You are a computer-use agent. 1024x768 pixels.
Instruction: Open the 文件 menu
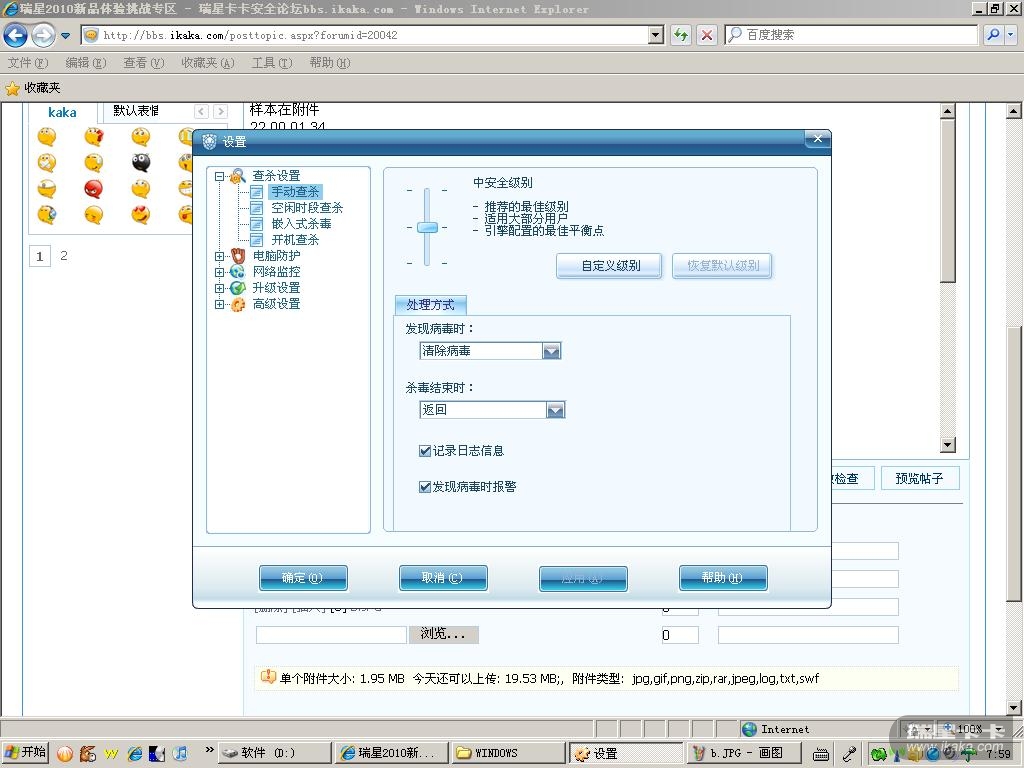pyautogui.click(x=28, y=63)
